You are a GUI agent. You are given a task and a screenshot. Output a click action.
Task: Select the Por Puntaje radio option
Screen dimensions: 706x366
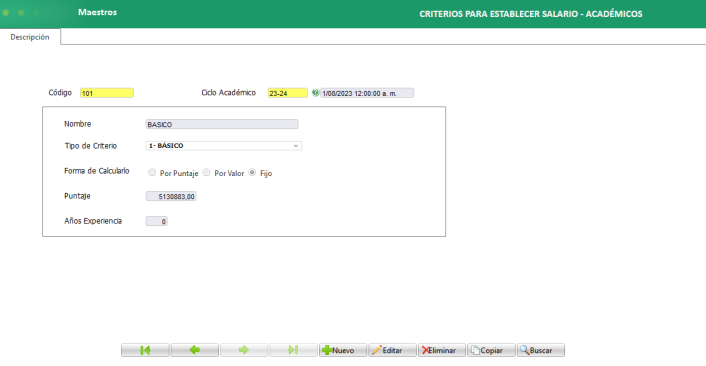pos(152,172)
